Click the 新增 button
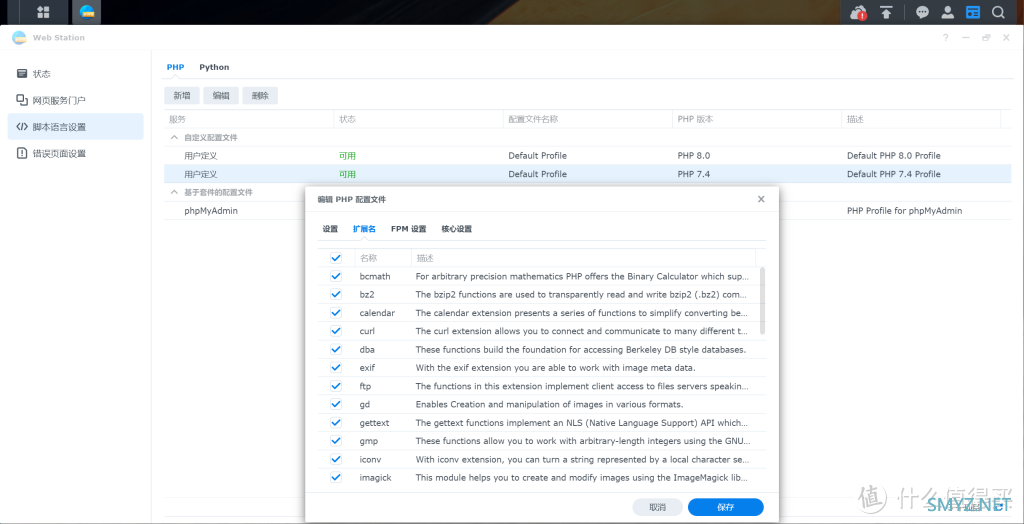The height and width of the screenshot is (524, 1024). point(182,95)
